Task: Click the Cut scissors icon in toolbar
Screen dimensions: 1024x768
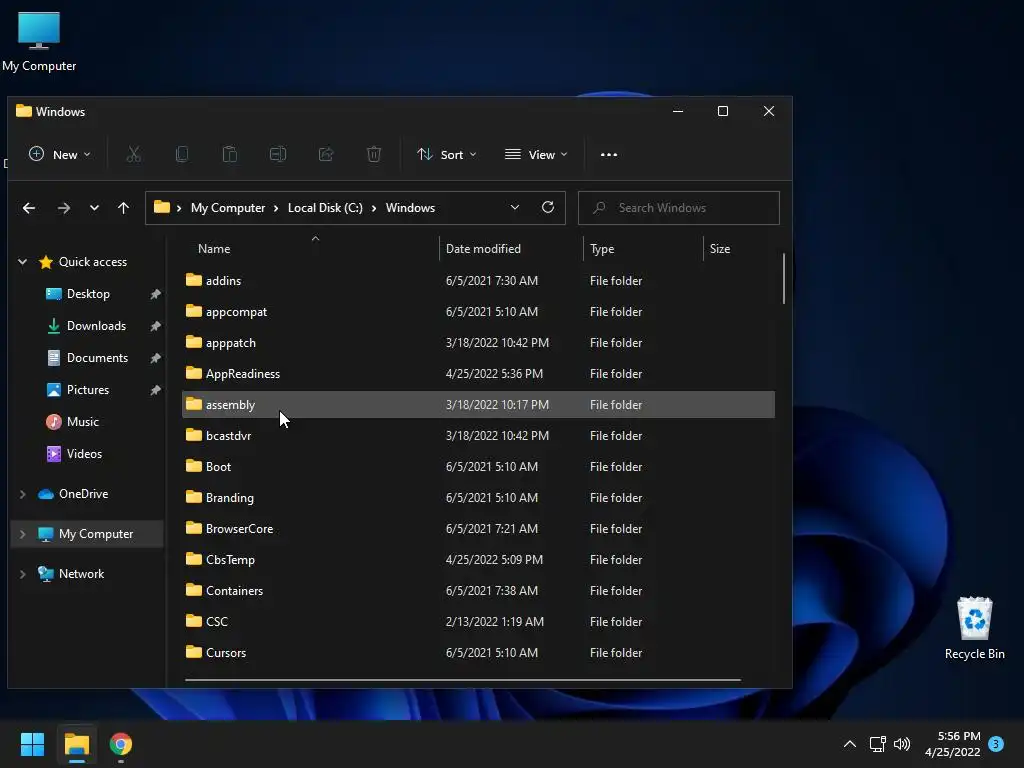Action: 133,155
